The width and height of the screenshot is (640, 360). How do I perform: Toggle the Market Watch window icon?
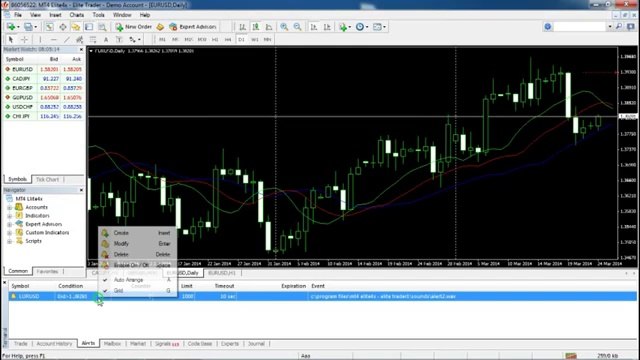[49, 27]
